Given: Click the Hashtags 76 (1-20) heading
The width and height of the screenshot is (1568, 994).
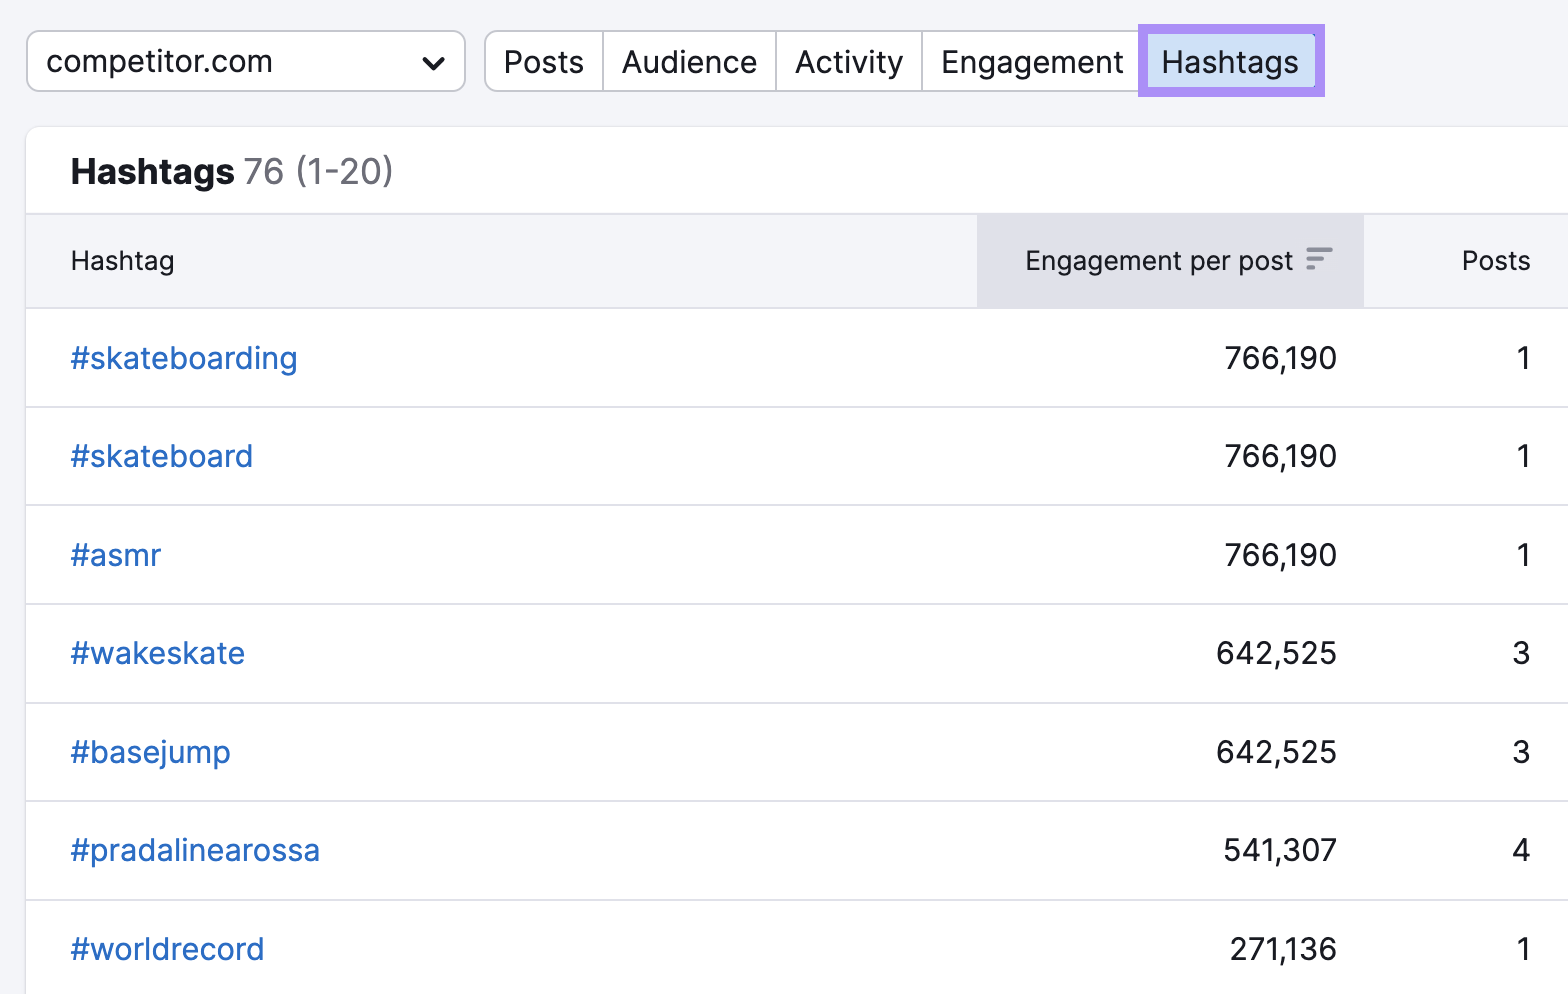Looking at the screenshot, I should (232, 171).
